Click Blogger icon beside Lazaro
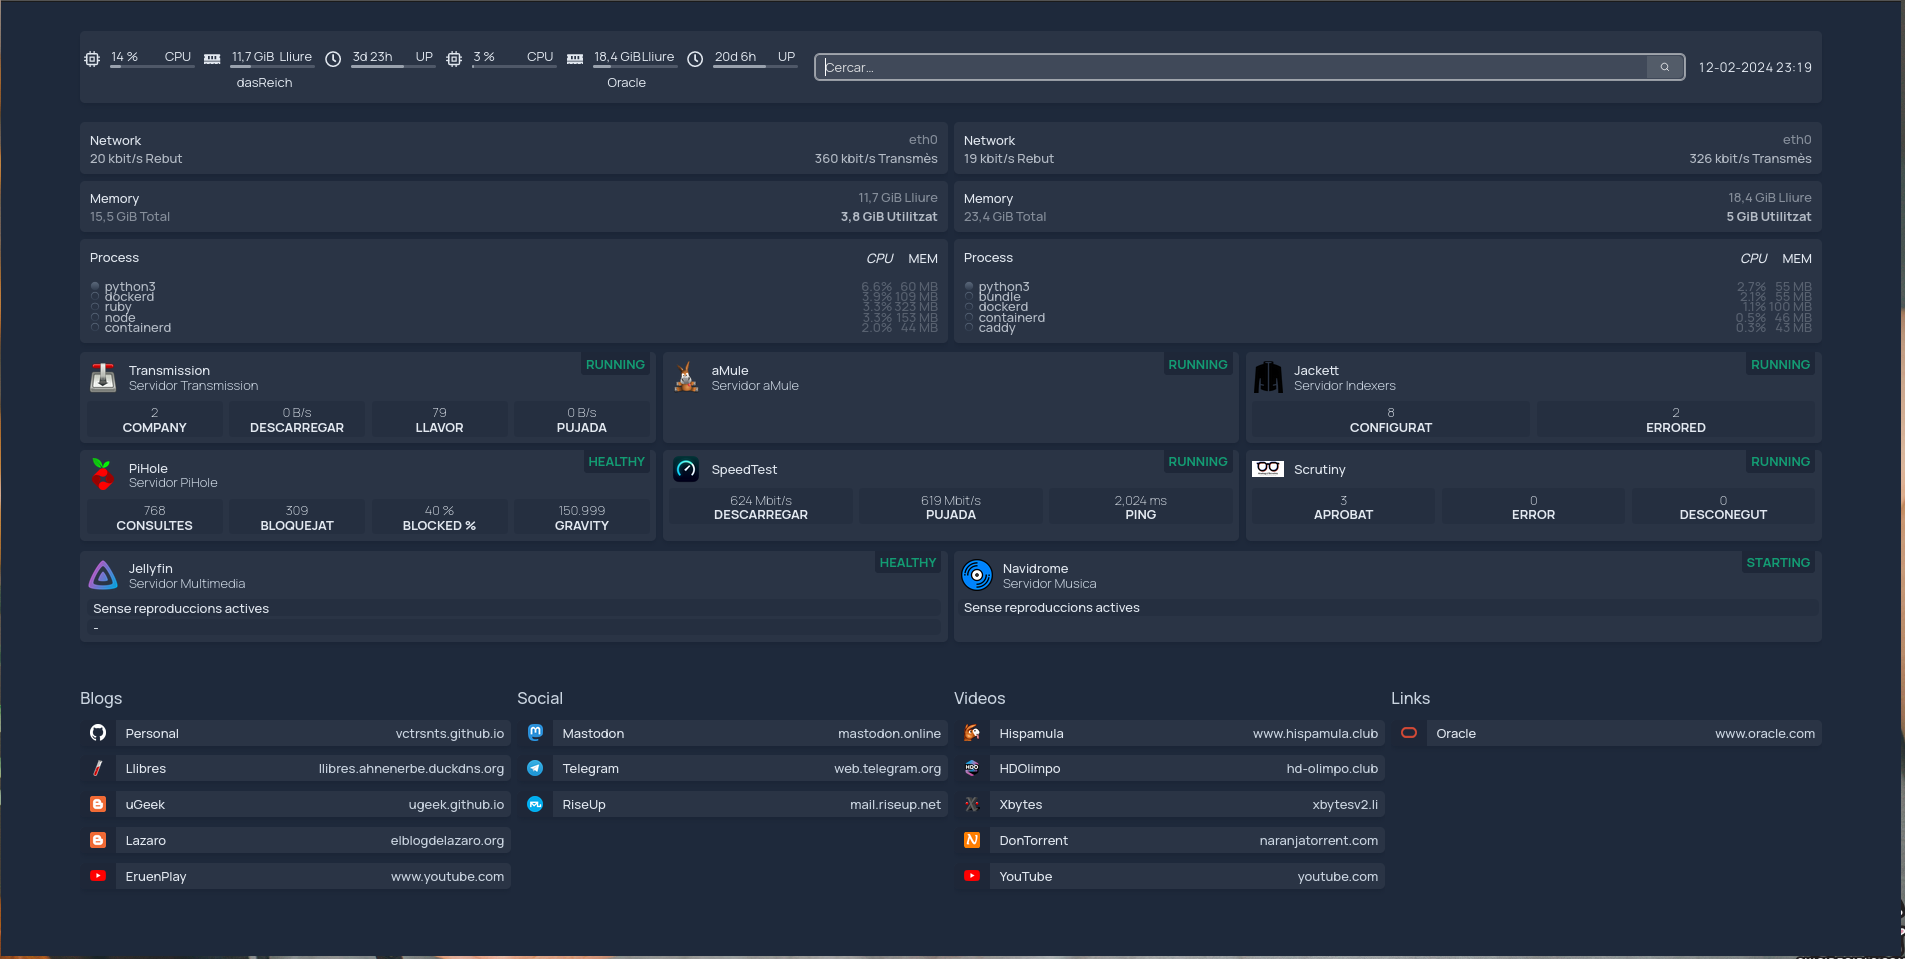The width and height of the screenshot is (1905, 959). pos(98,840)
